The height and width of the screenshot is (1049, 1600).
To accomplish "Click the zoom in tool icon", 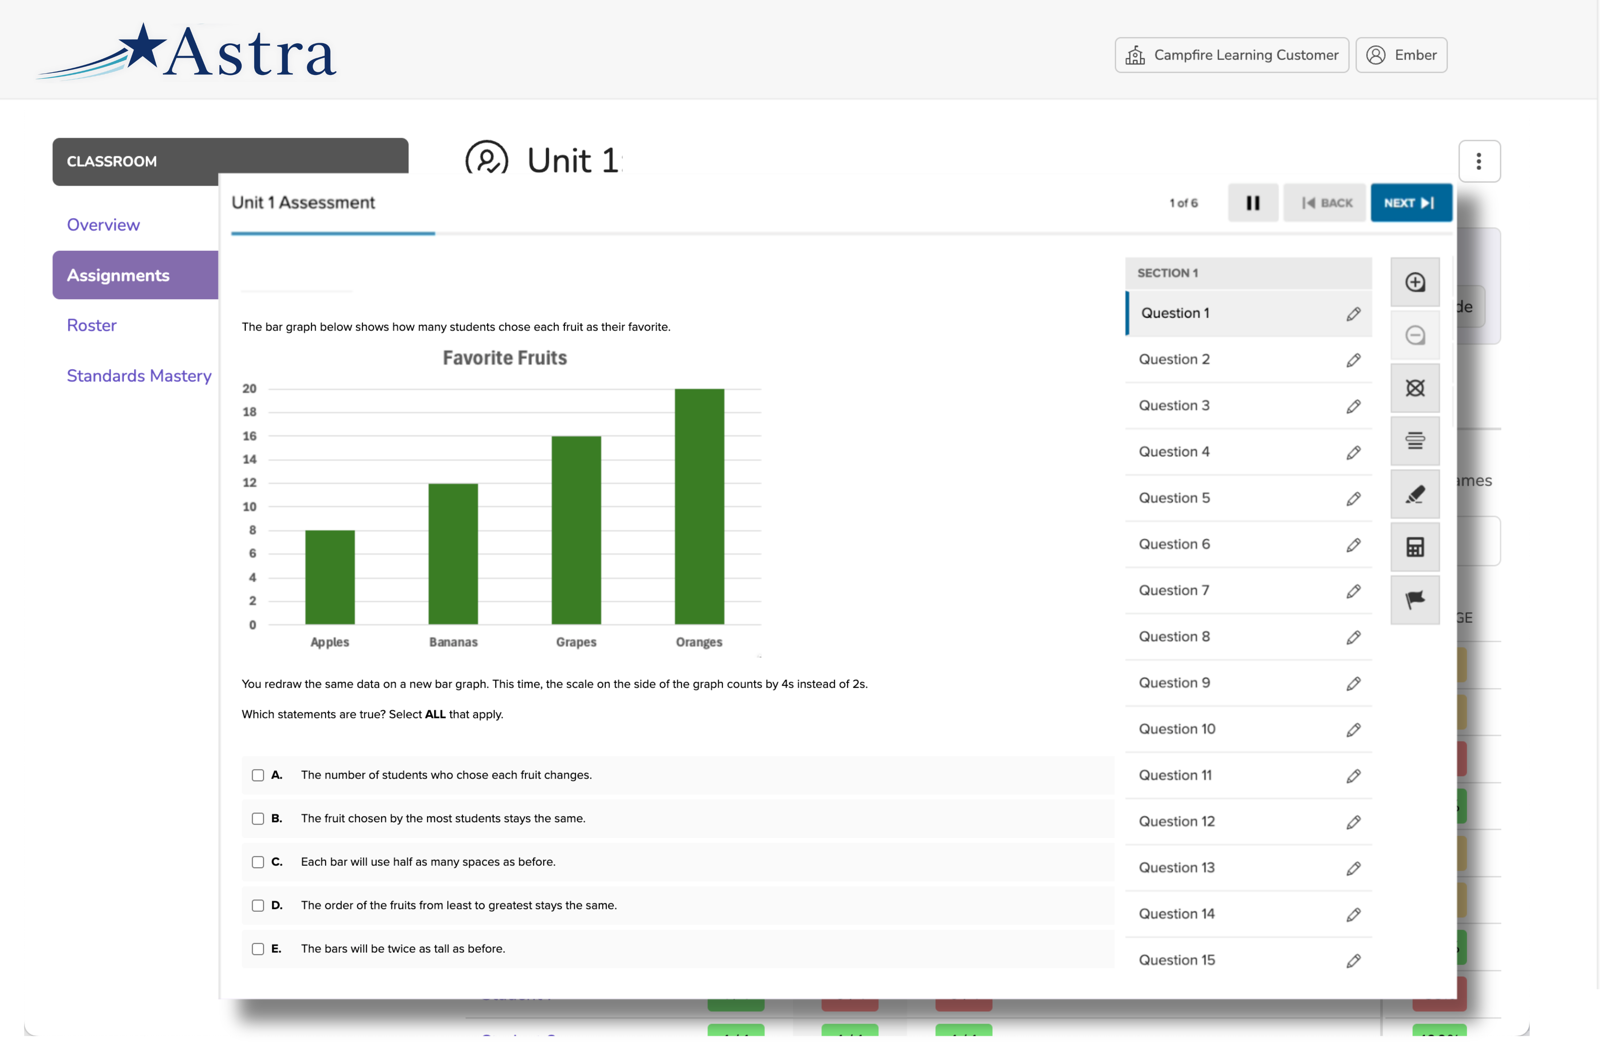I will point(1415,282).
